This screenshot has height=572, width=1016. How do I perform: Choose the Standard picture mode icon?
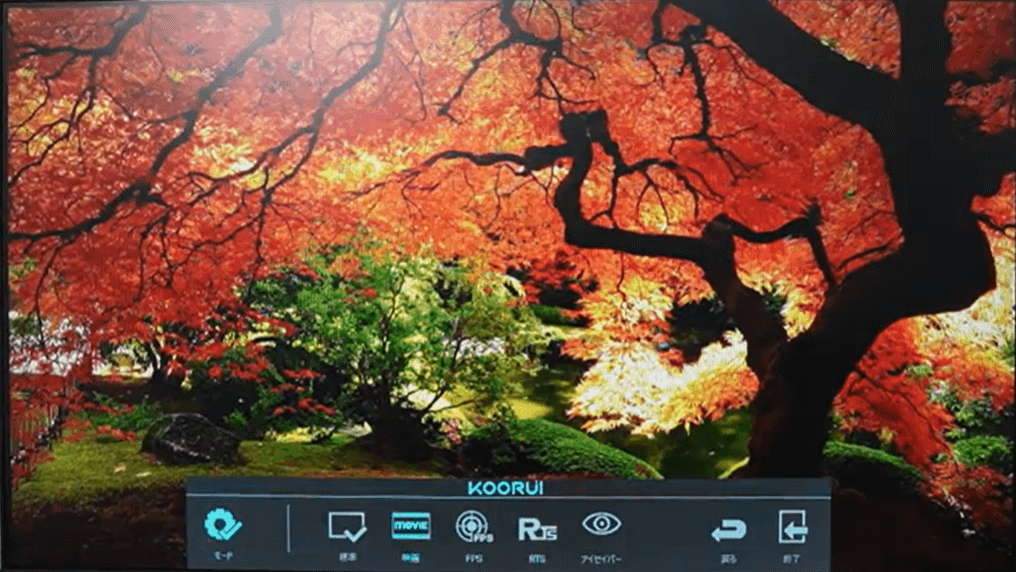tap(347, 527)
